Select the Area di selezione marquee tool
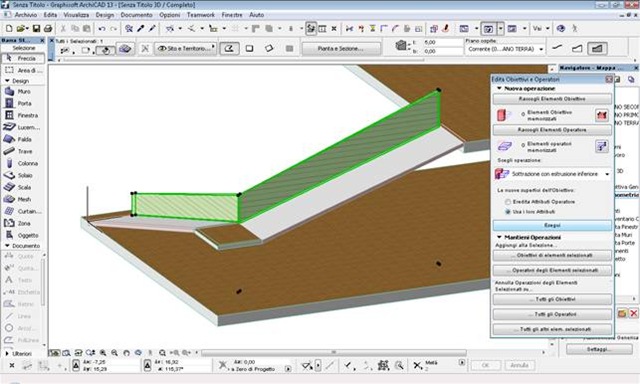 23,71
